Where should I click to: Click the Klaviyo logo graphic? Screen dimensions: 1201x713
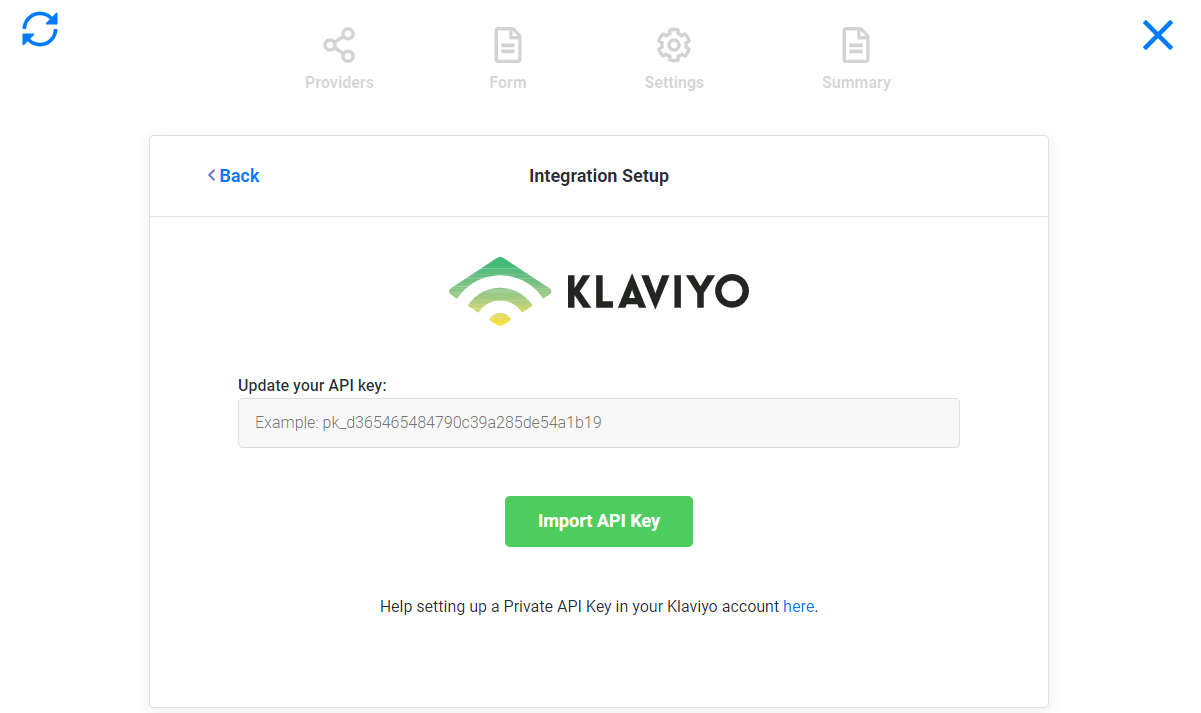coord(499,290)
